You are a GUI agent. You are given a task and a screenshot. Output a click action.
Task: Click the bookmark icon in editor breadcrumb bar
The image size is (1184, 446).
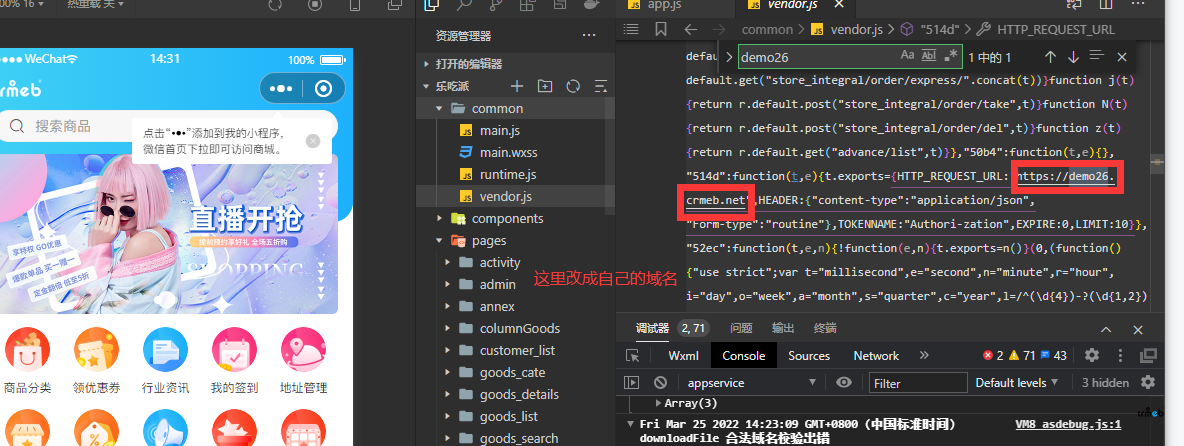(661, 29)
